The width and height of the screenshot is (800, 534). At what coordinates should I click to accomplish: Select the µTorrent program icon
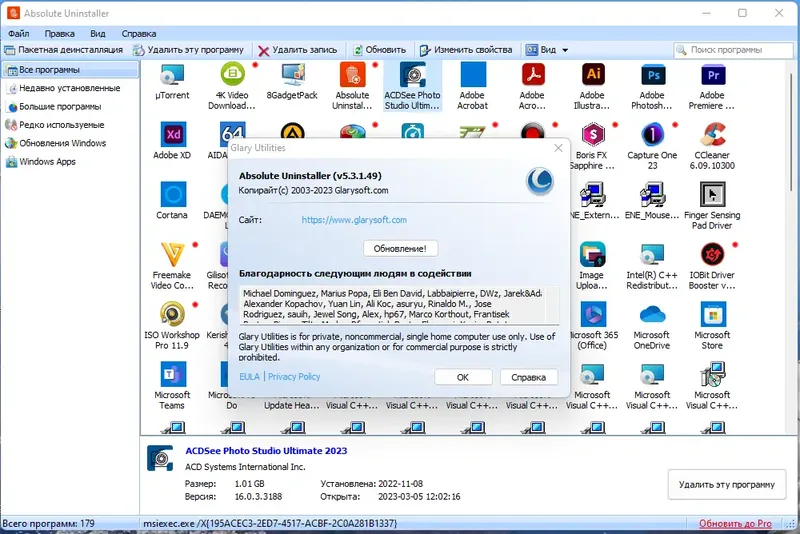172,75
